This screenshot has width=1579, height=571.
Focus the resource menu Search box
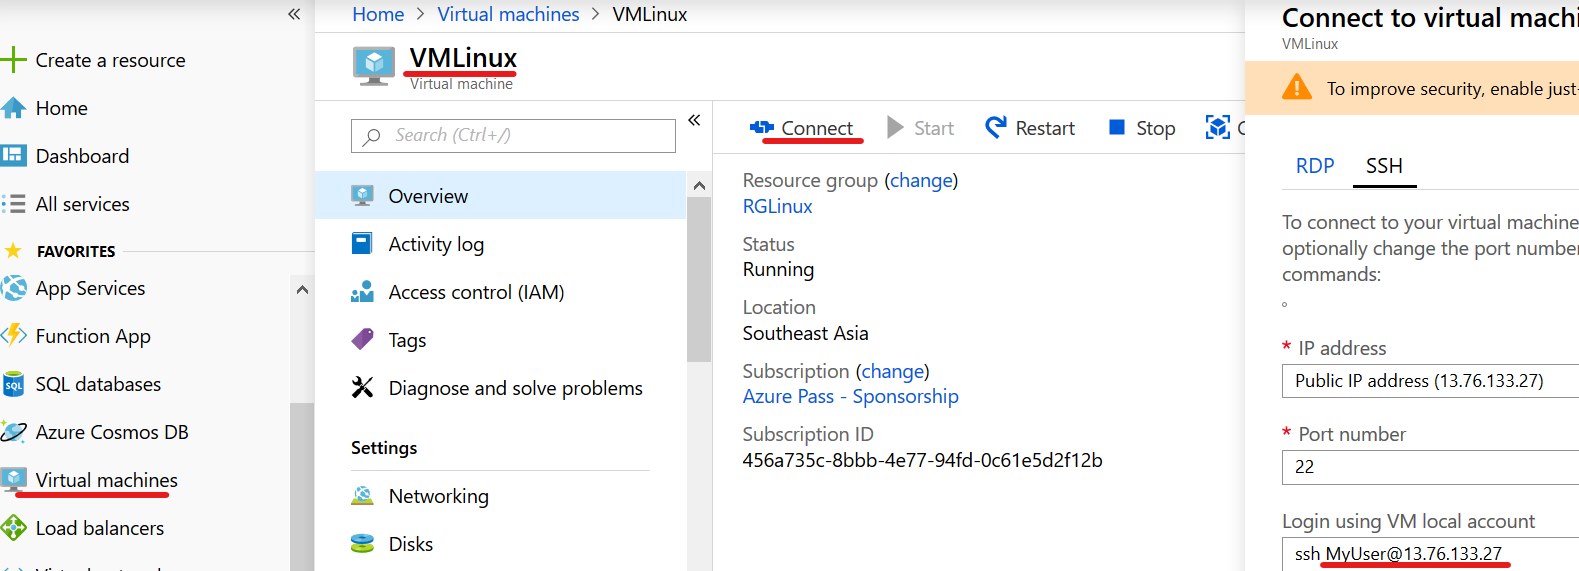(x=513, y=135)
